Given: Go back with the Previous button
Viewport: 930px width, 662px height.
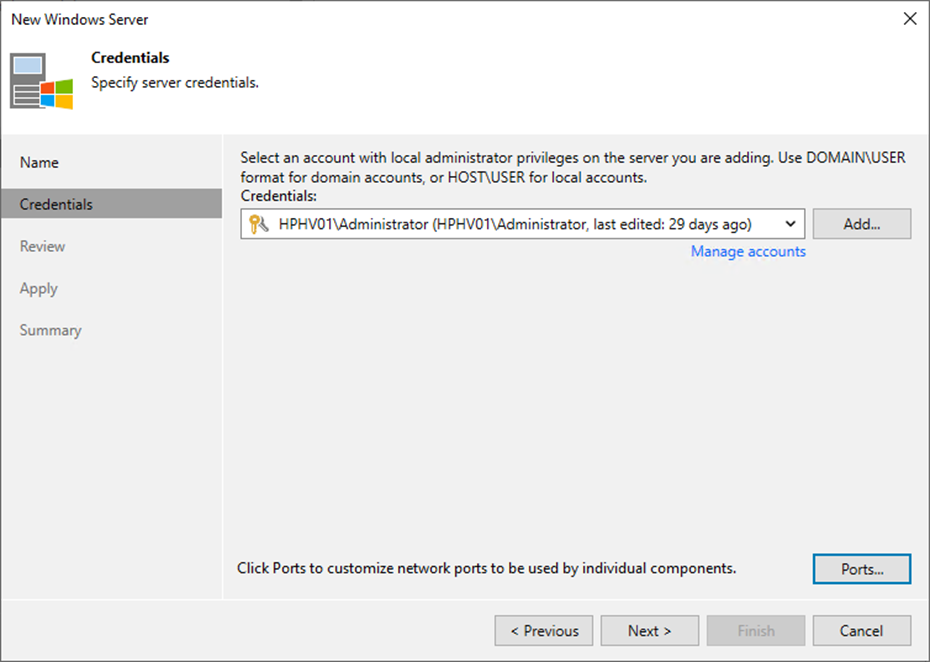Looking at the screenshot, I should [x=544, y=631].
